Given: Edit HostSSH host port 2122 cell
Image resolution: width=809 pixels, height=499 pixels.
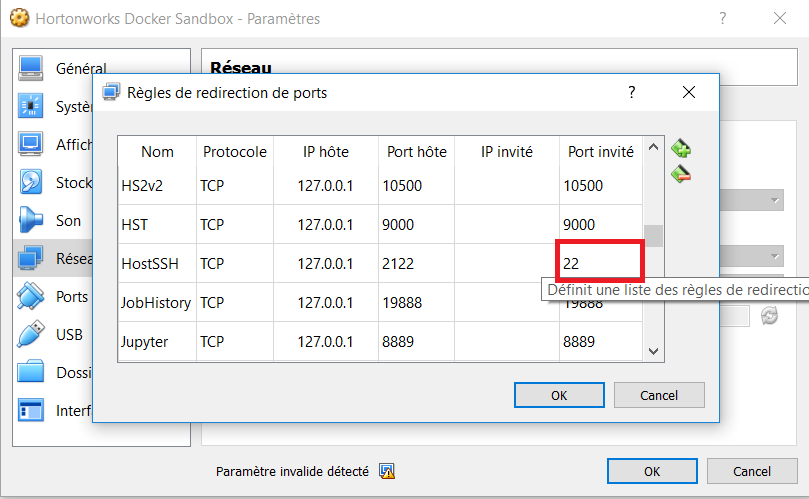Looking at the screenshot, I should tap(416, 263).
